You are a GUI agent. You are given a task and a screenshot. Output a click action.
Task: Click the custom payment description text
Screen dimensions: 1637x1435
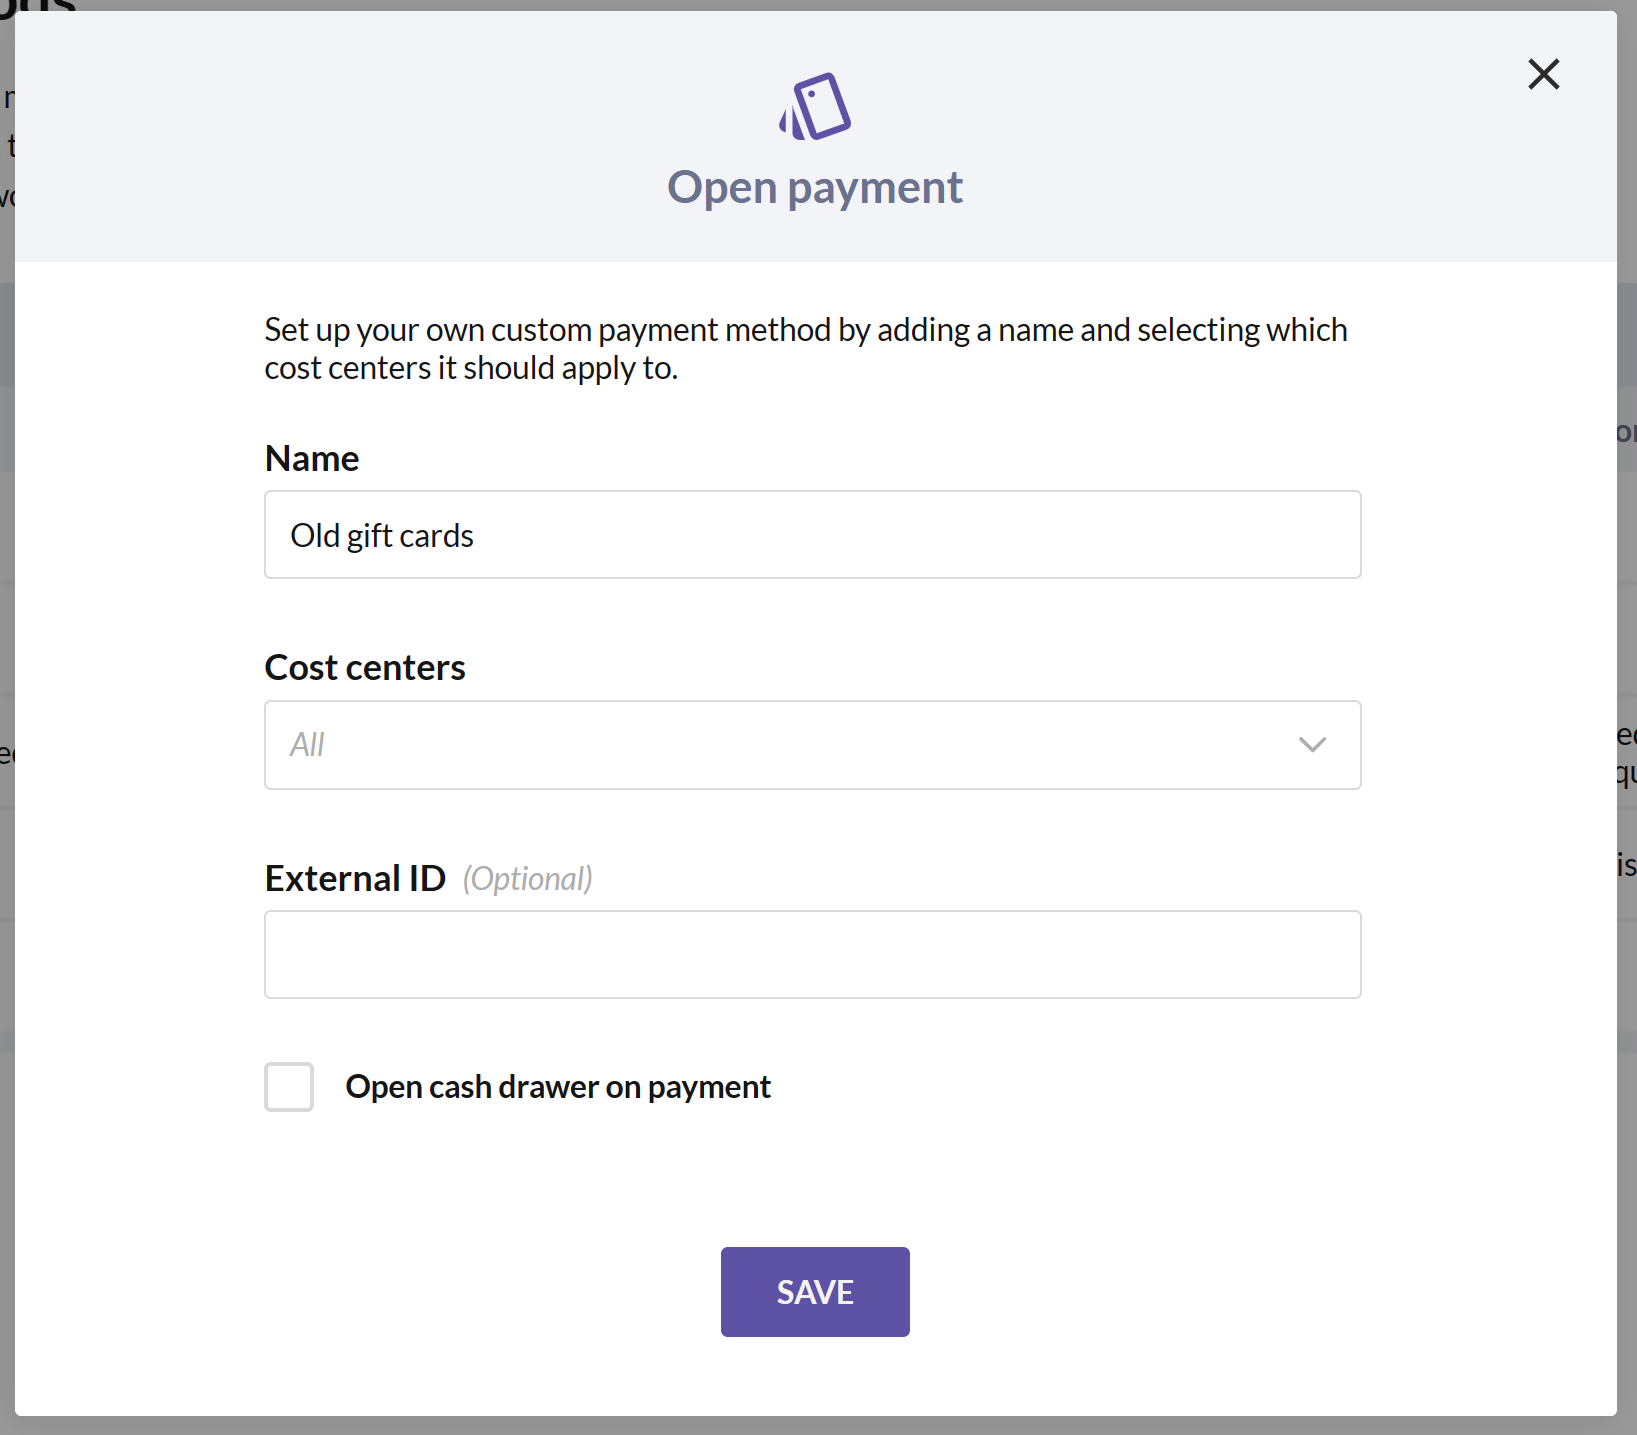tap(806, 349)
